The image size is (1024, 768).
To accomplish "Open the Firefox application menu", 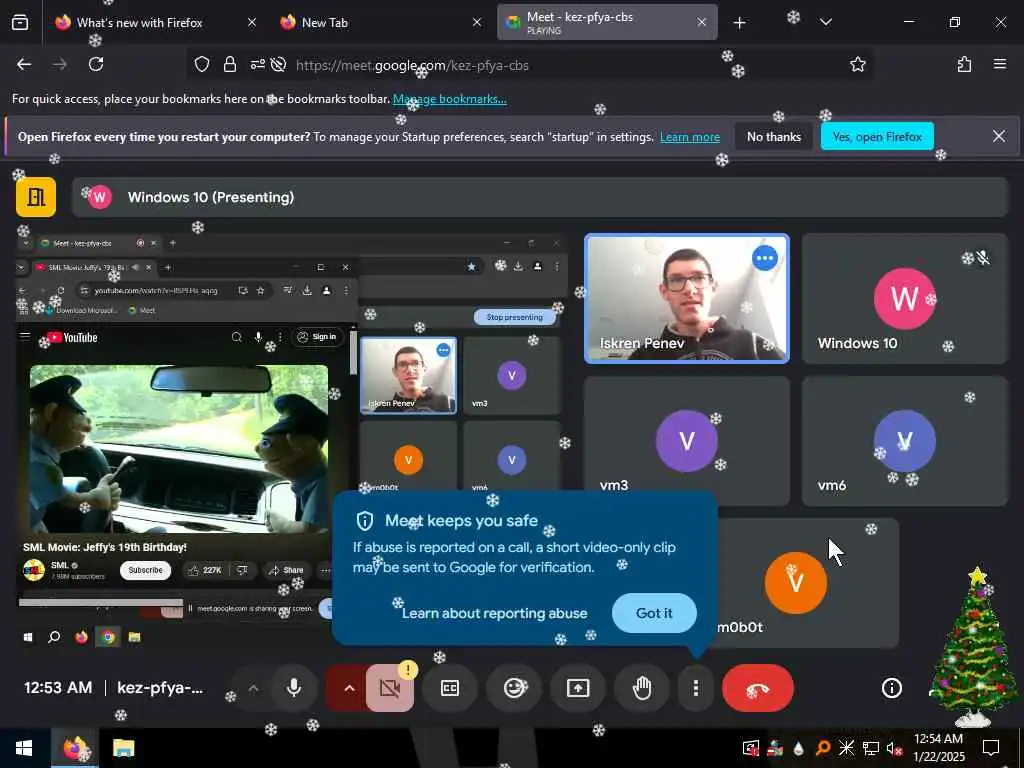I will click(1000, 65).
